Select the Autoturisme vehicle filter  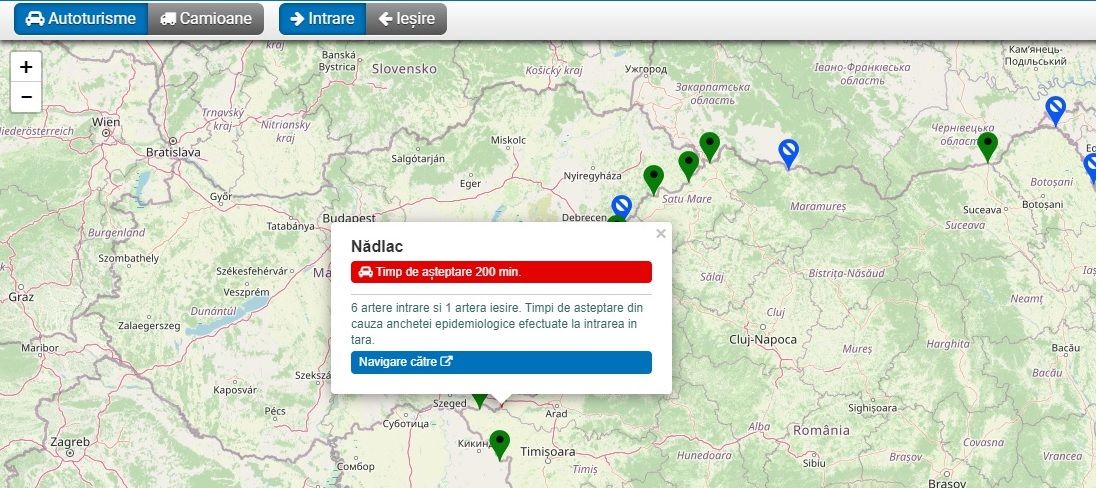point(80,19)
